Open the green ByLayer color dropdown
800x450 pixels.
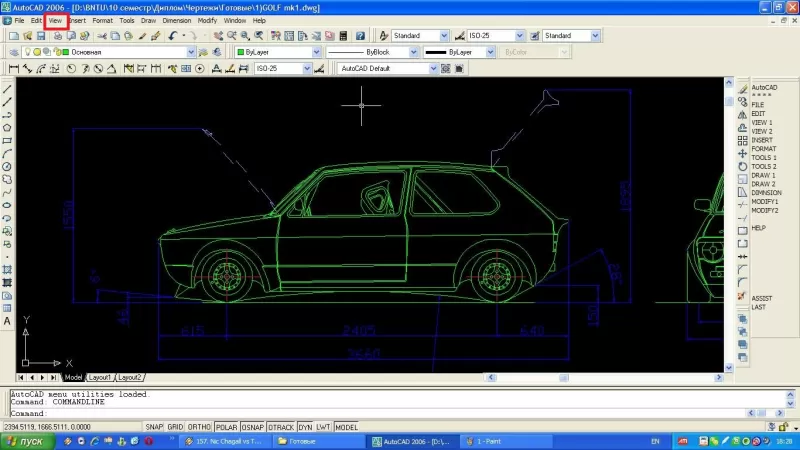click(x=316, y=52)
